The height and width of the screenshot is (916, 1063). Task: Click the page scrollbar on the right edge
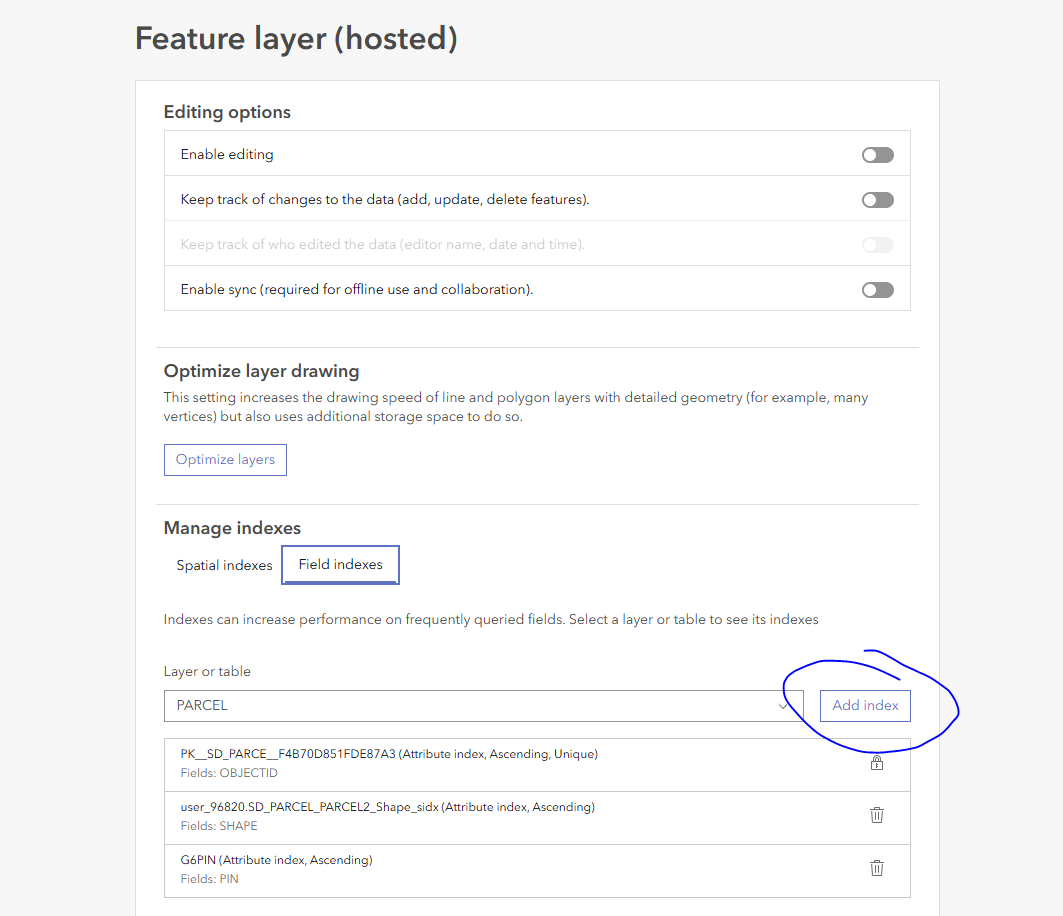(1057, 458)
